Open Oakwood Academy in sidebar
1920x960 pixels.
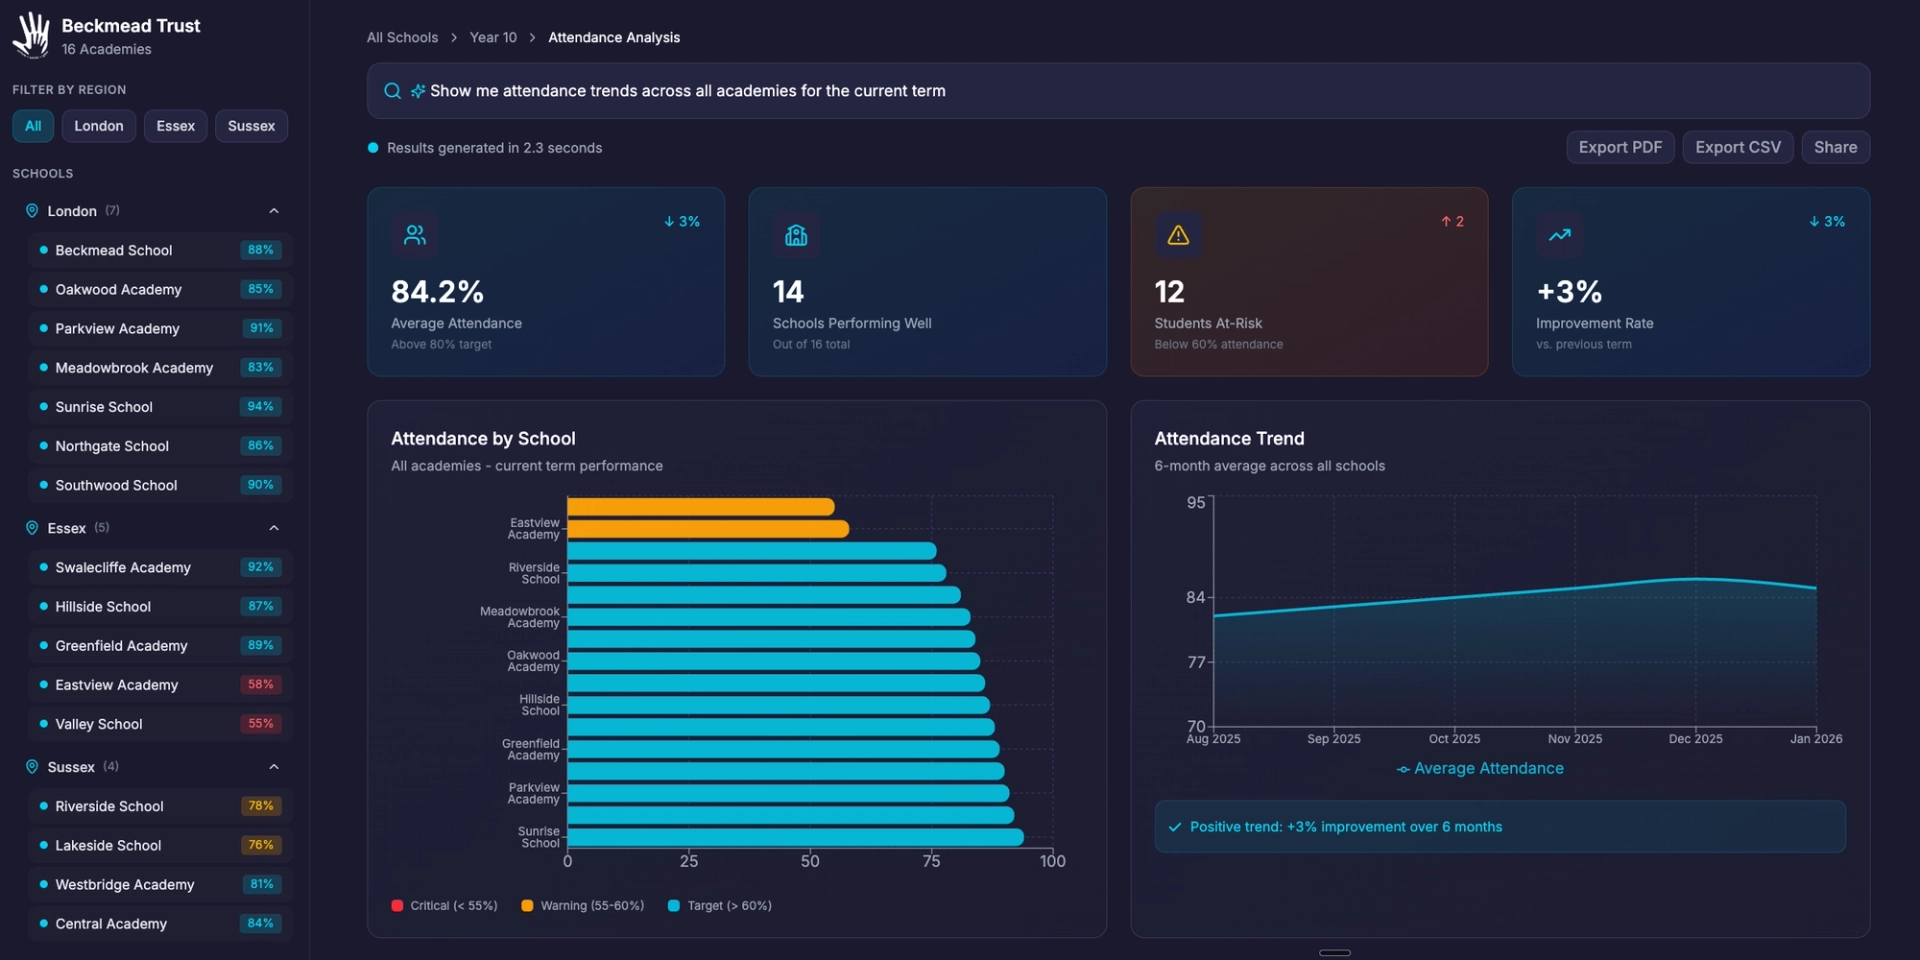pos(160,289)
